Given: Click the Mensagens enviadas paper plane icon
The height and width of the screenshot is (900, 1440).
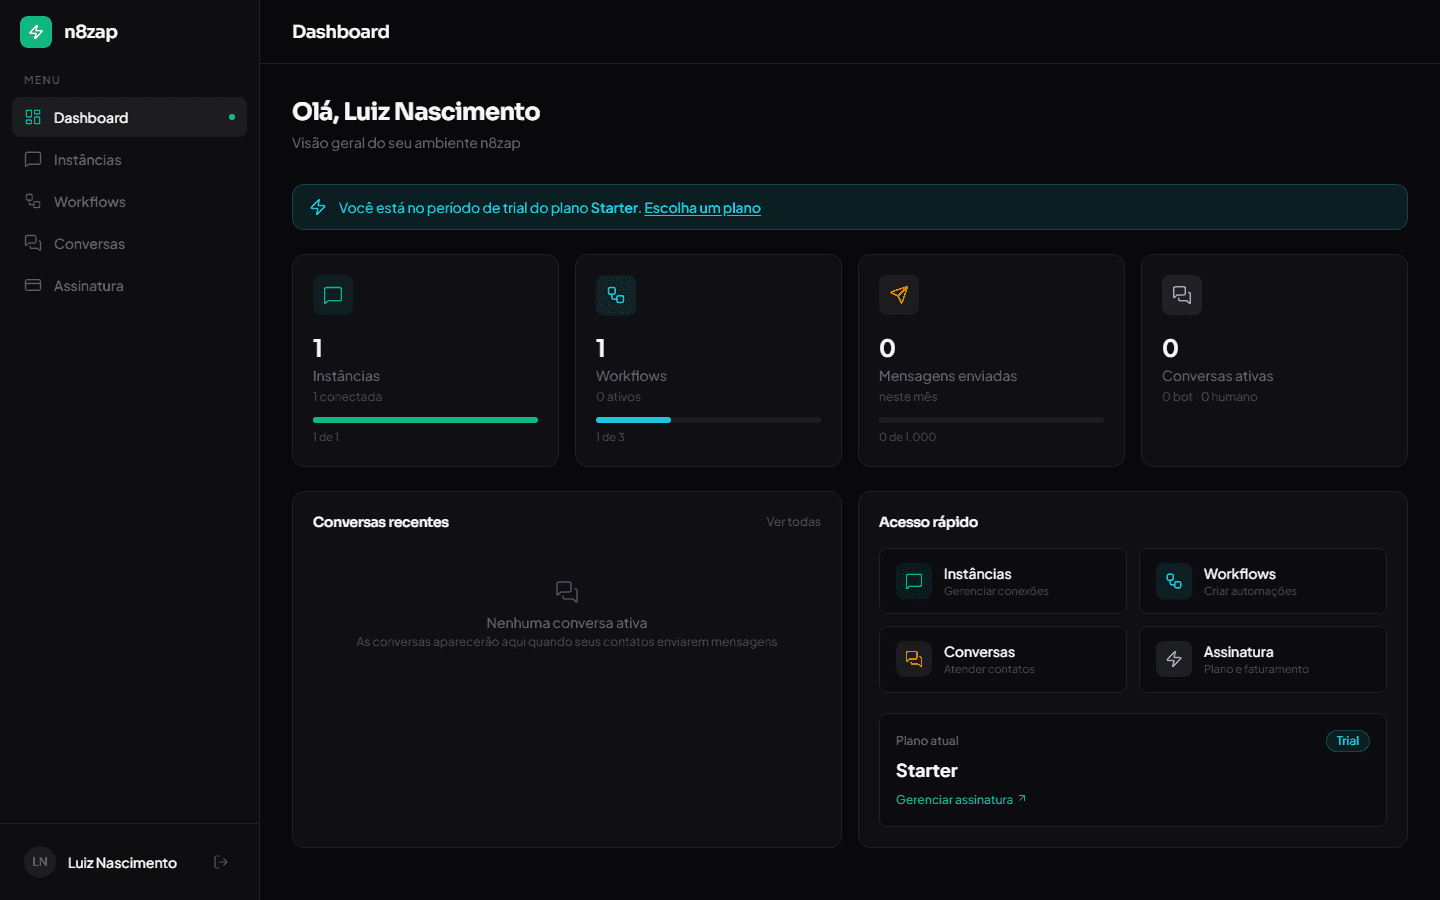Looking at the screenshot, I should [898, 294].
